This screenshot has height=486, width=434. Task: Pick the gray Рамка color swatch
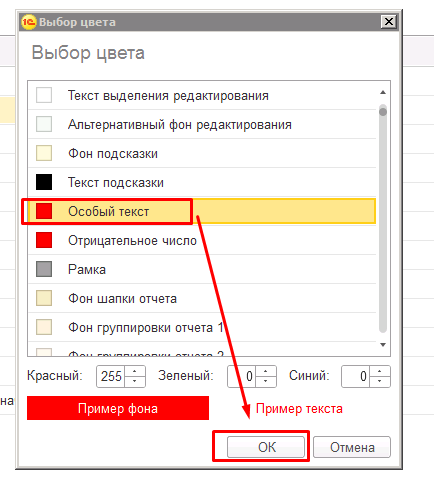pos(44,269)
